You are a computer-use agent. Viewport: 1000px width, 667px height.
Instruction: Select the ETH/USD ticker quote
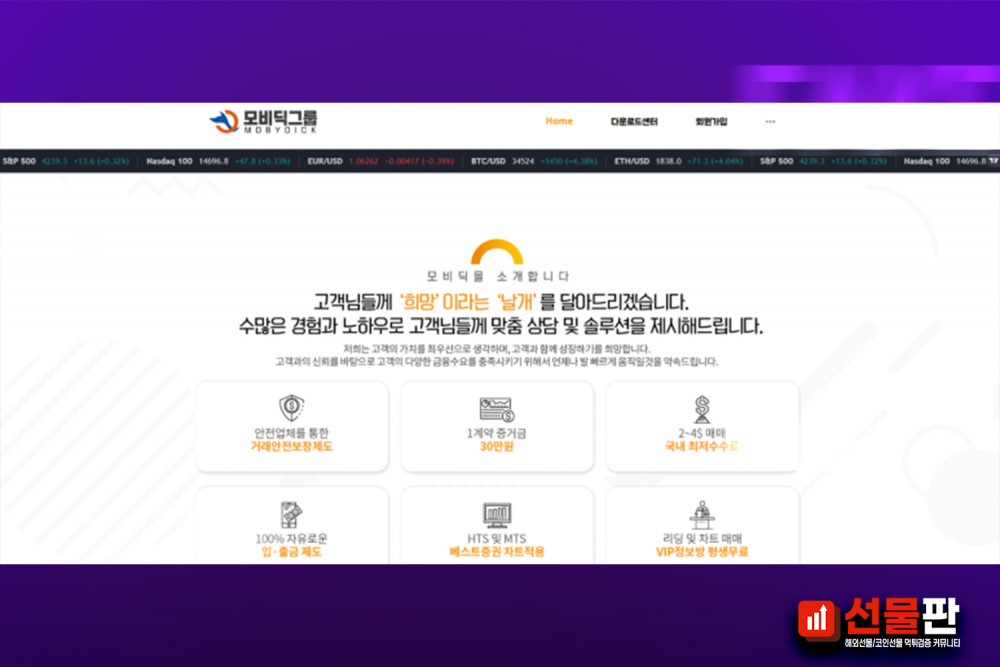coord(677,160)
